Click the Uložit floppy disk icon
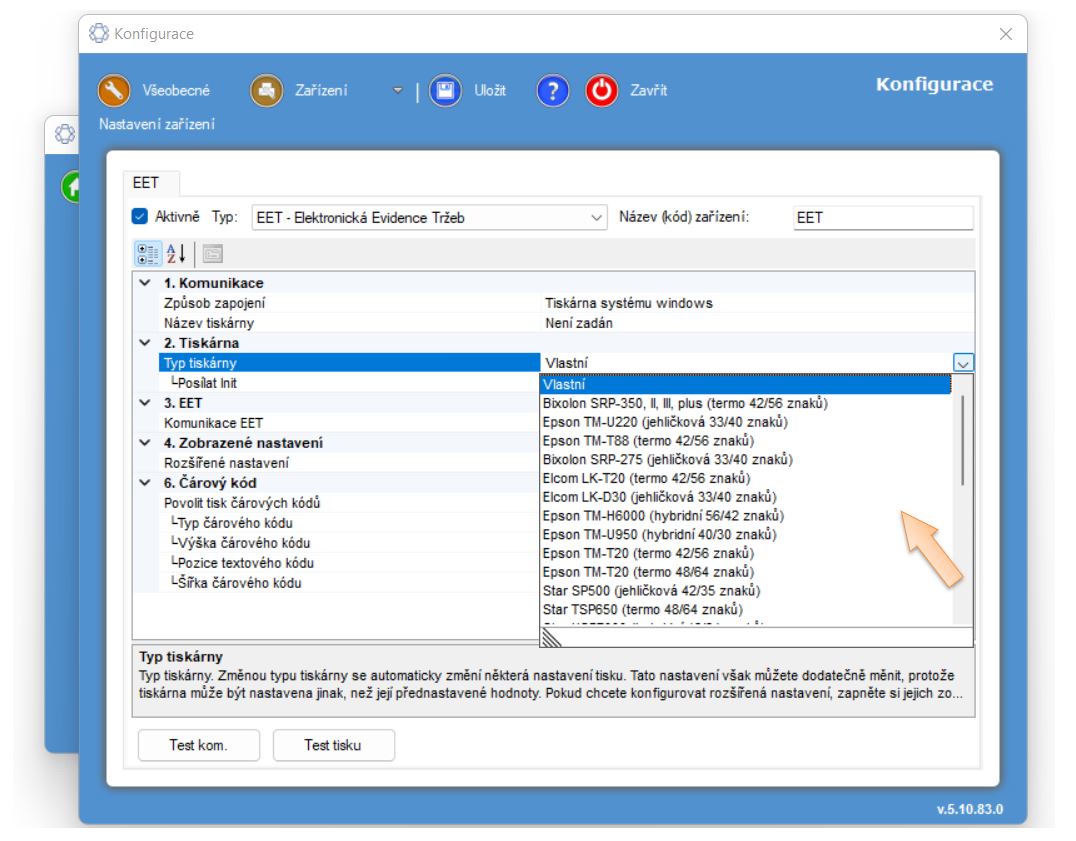Image resolution: width=1076 pixels, height=841 pixels. pyautogui.click(x=446, y=91)
